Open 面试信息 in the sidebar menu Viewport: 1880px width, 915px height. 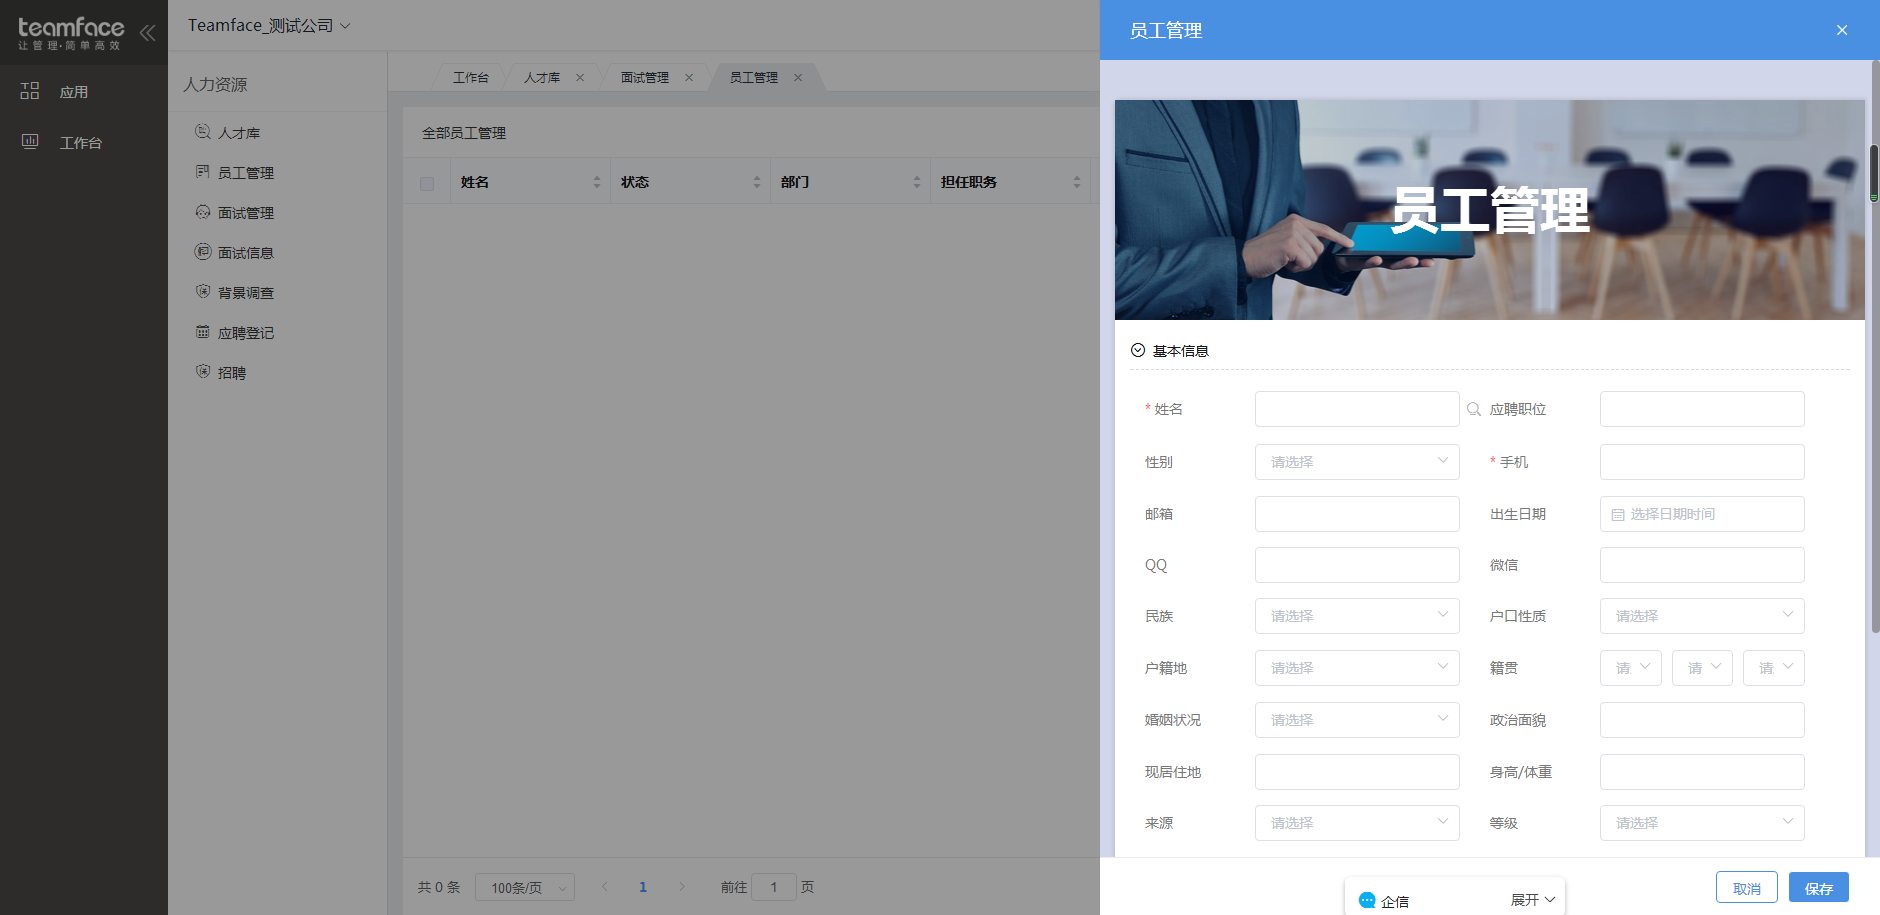point(246,253)
